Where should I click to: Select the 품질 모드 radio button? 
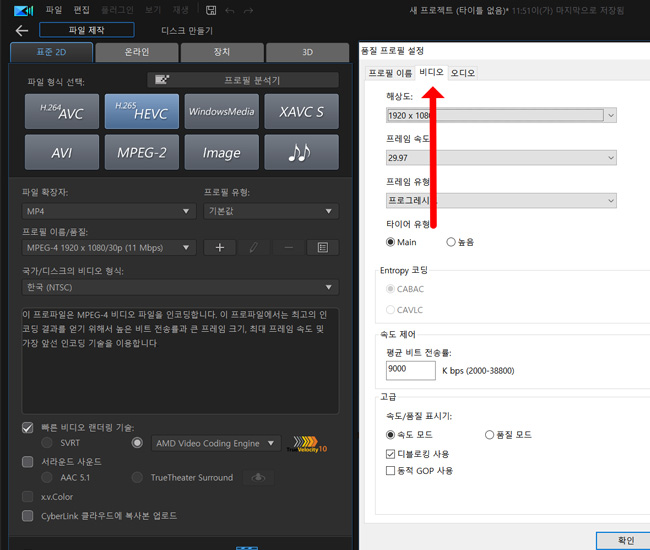click(489, 434)
